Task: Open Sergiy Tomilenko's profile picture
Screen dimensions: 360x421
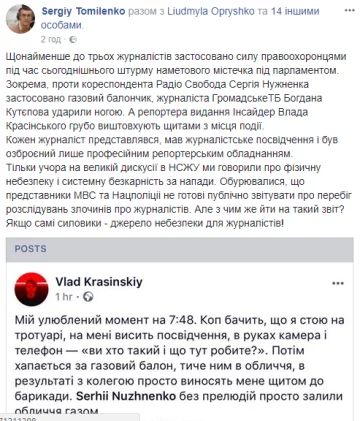Action: point(20,19)
